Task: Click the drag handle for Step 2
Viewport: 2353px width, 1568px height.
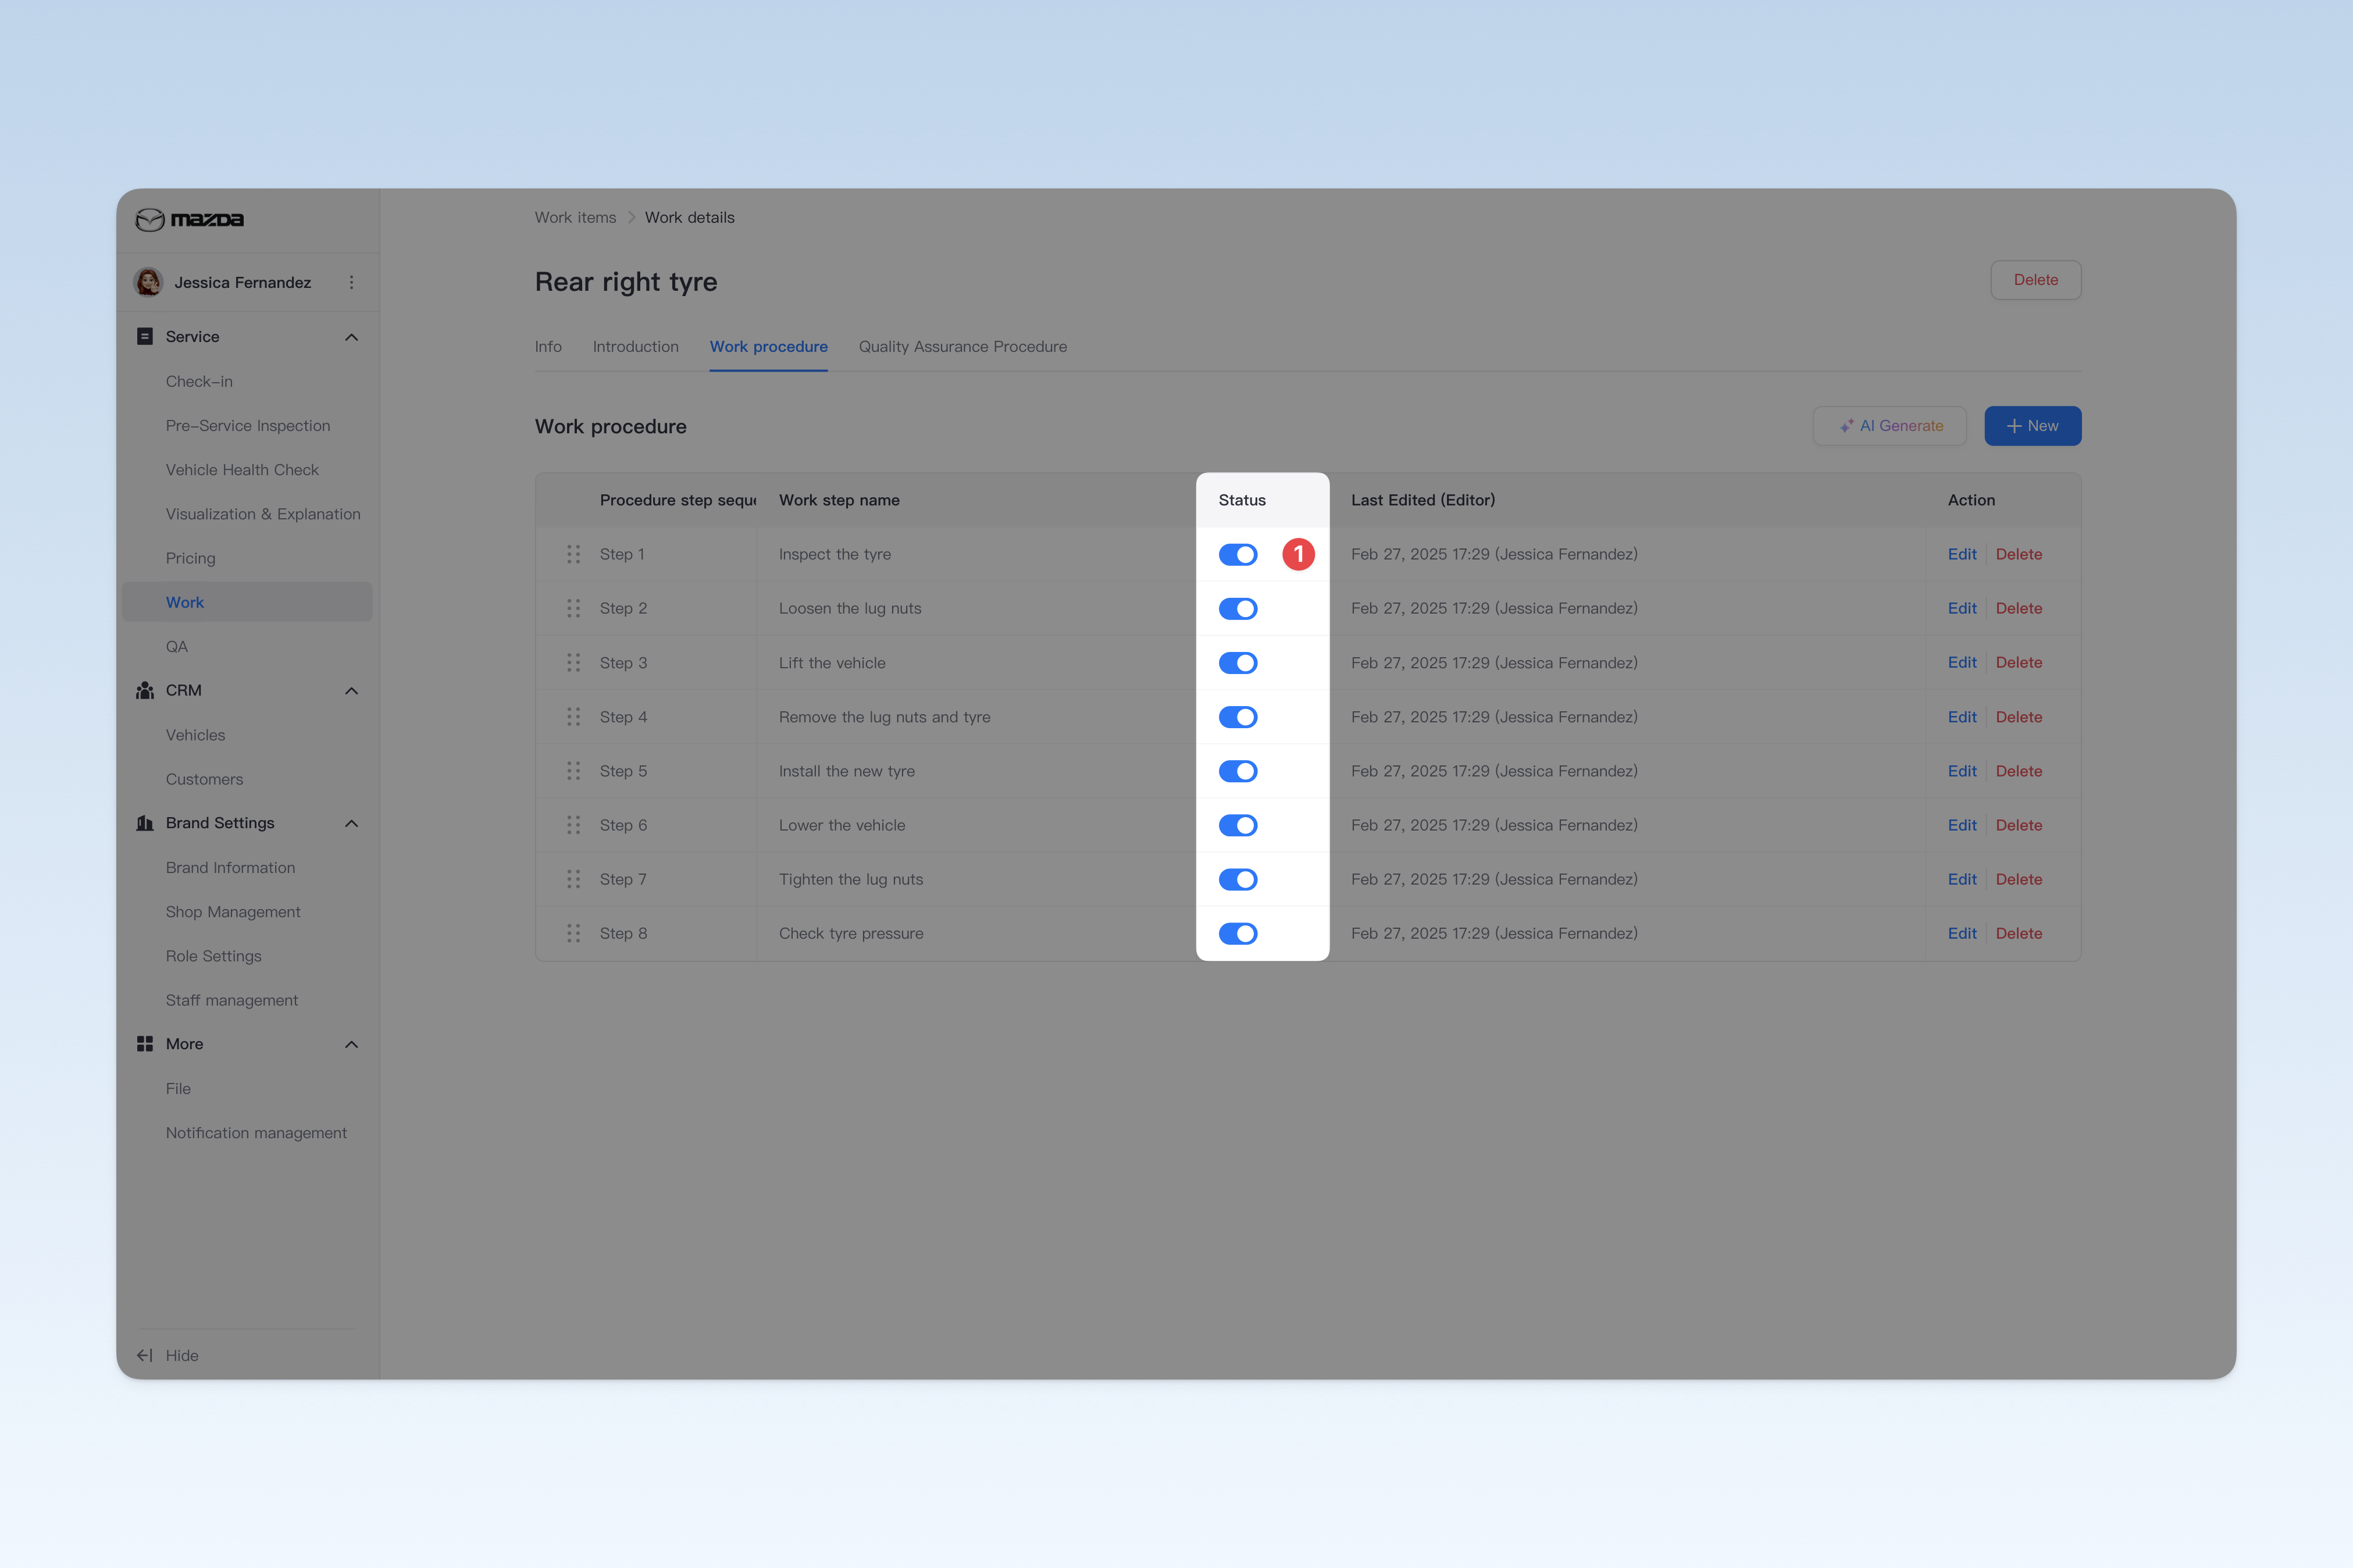Action: (x=574, y=608)
